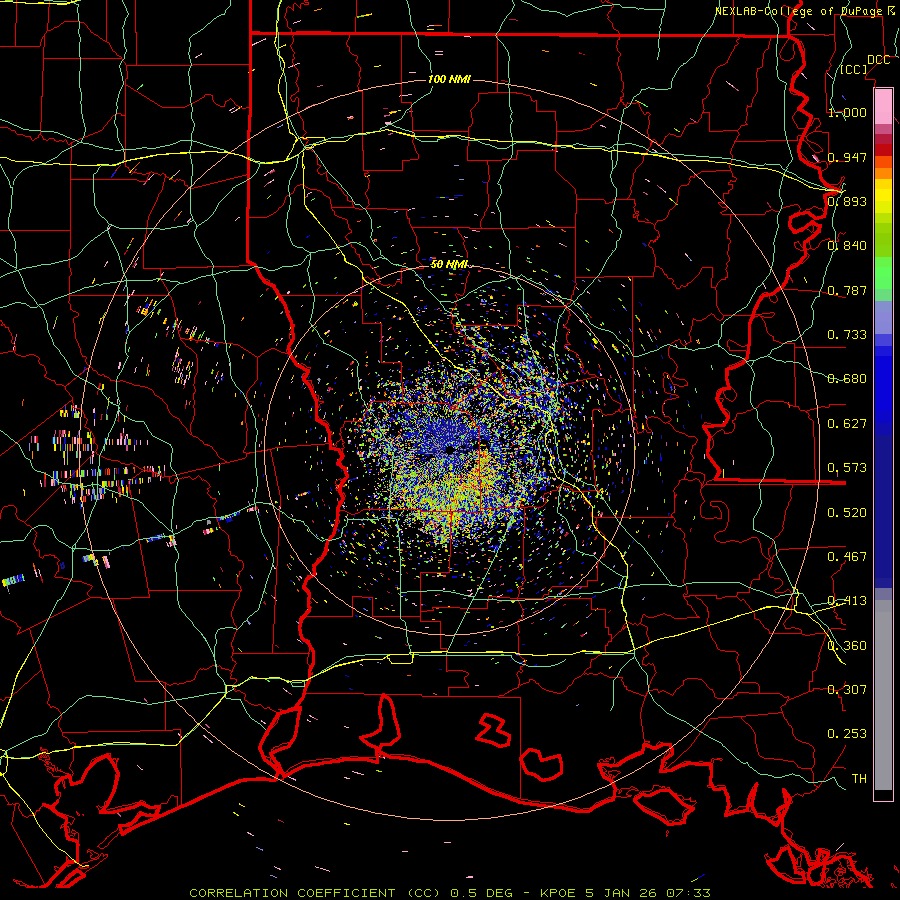Click the 50 NMI range ring label
This screenshot has height=900, width=900.
449,264
